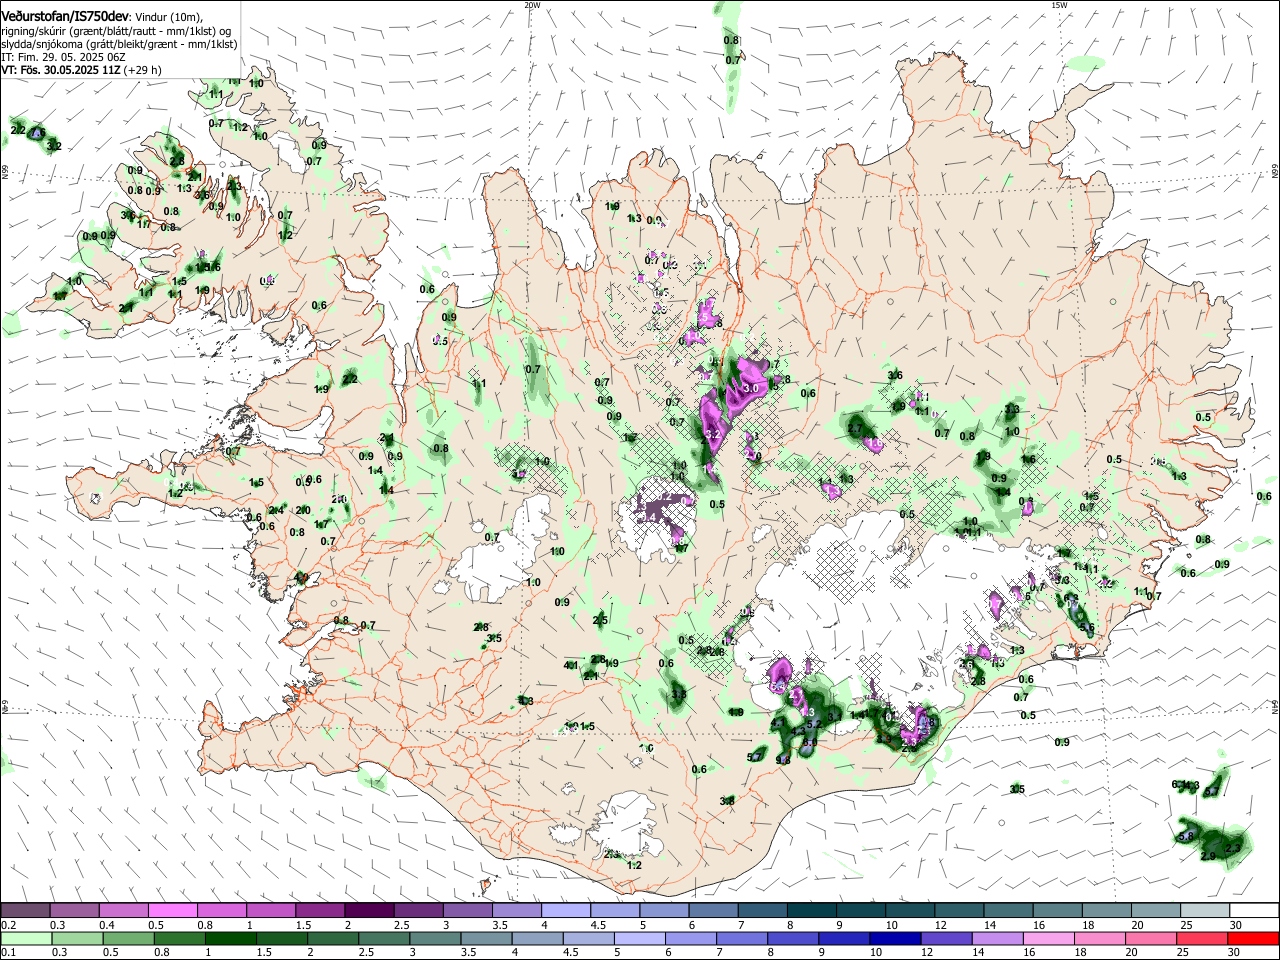
Task: Select the bright red swatch above 30
Action: 1254,938
